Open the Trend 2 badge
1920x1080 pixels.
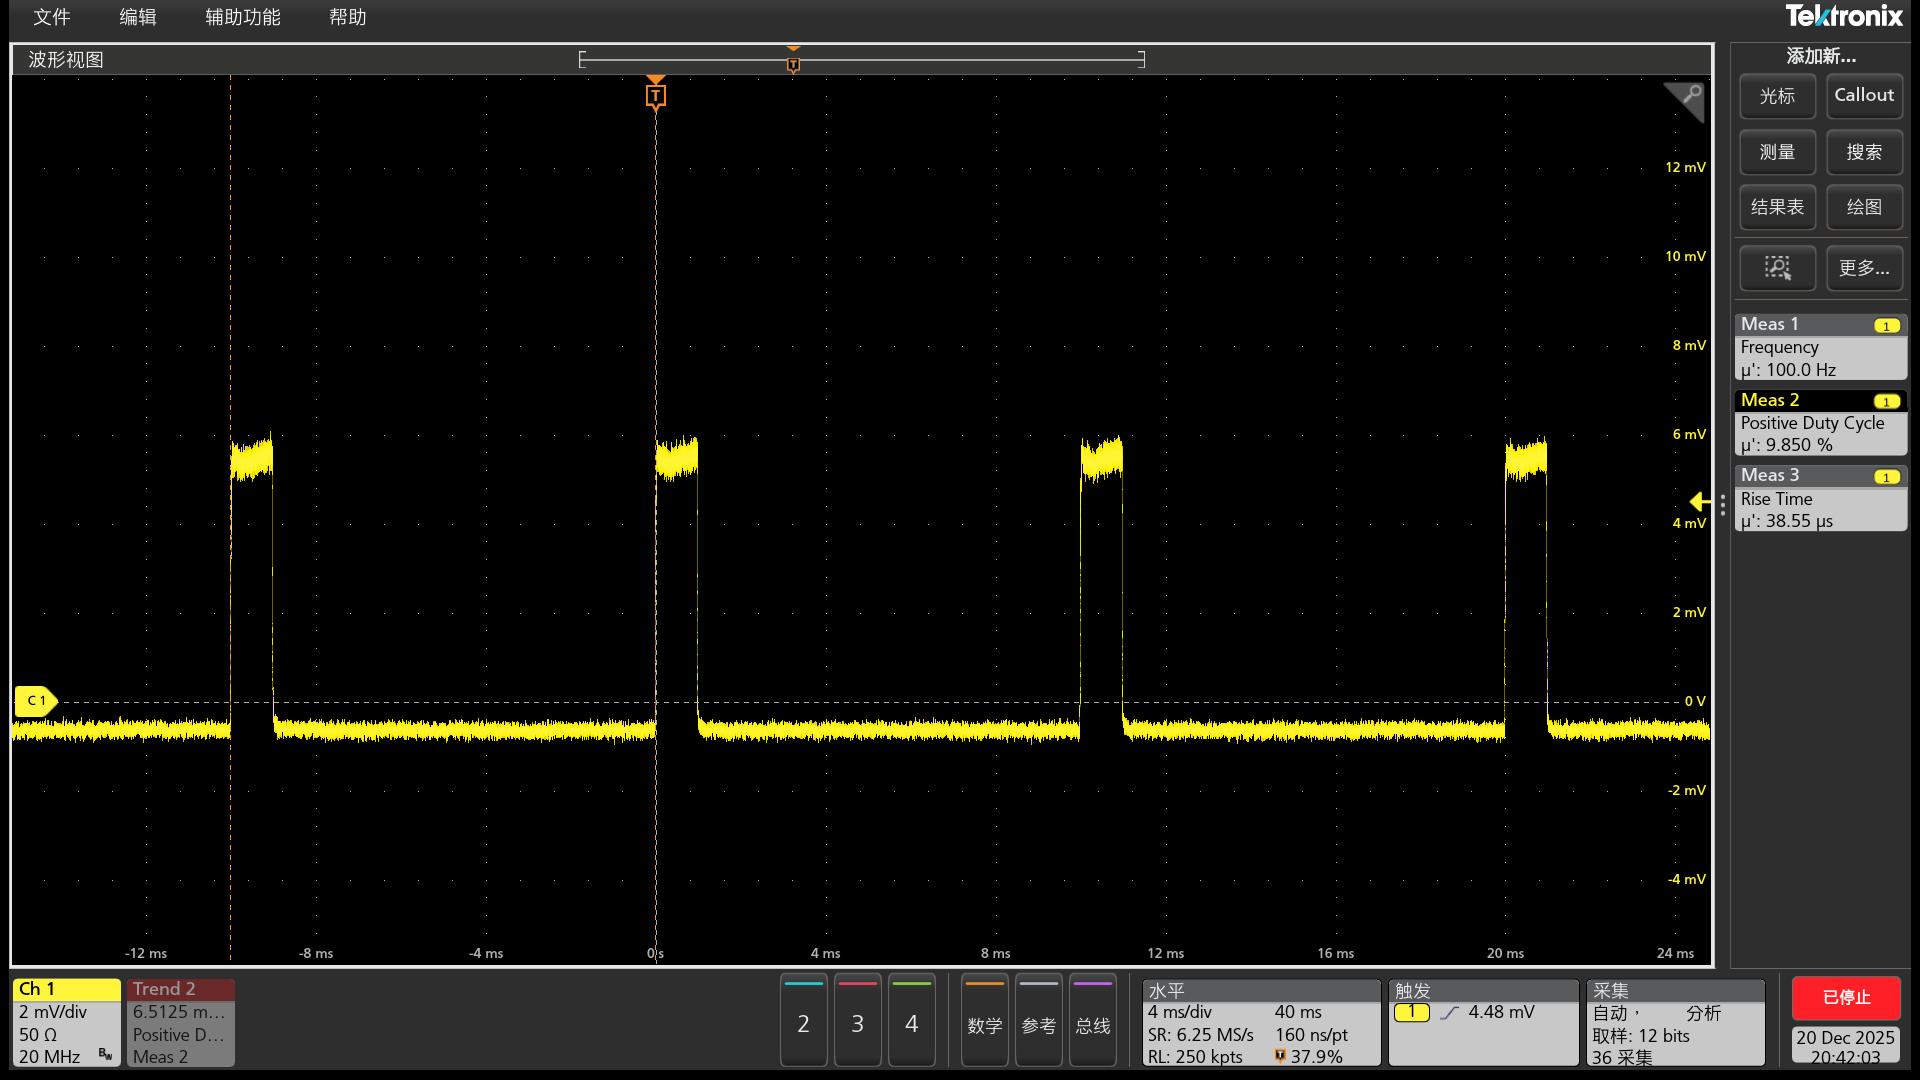(180, 1022)
